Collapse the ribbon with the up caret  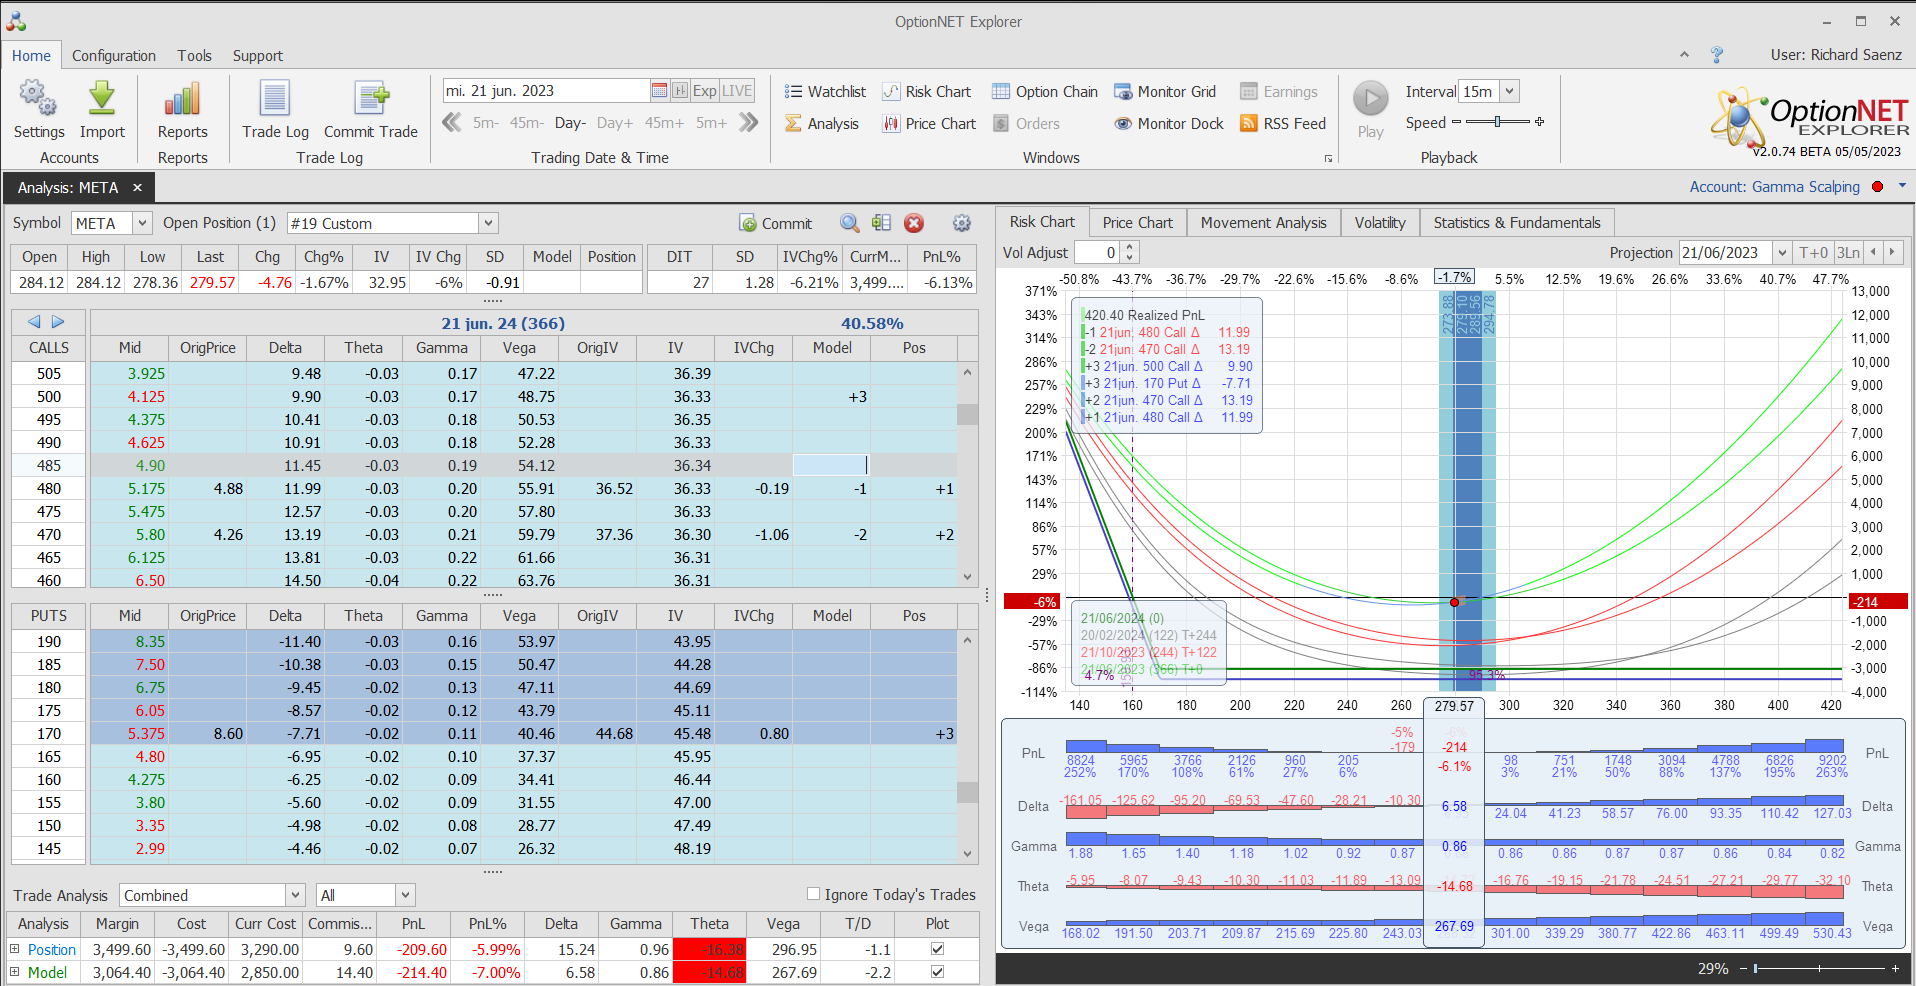(1684, 55)
